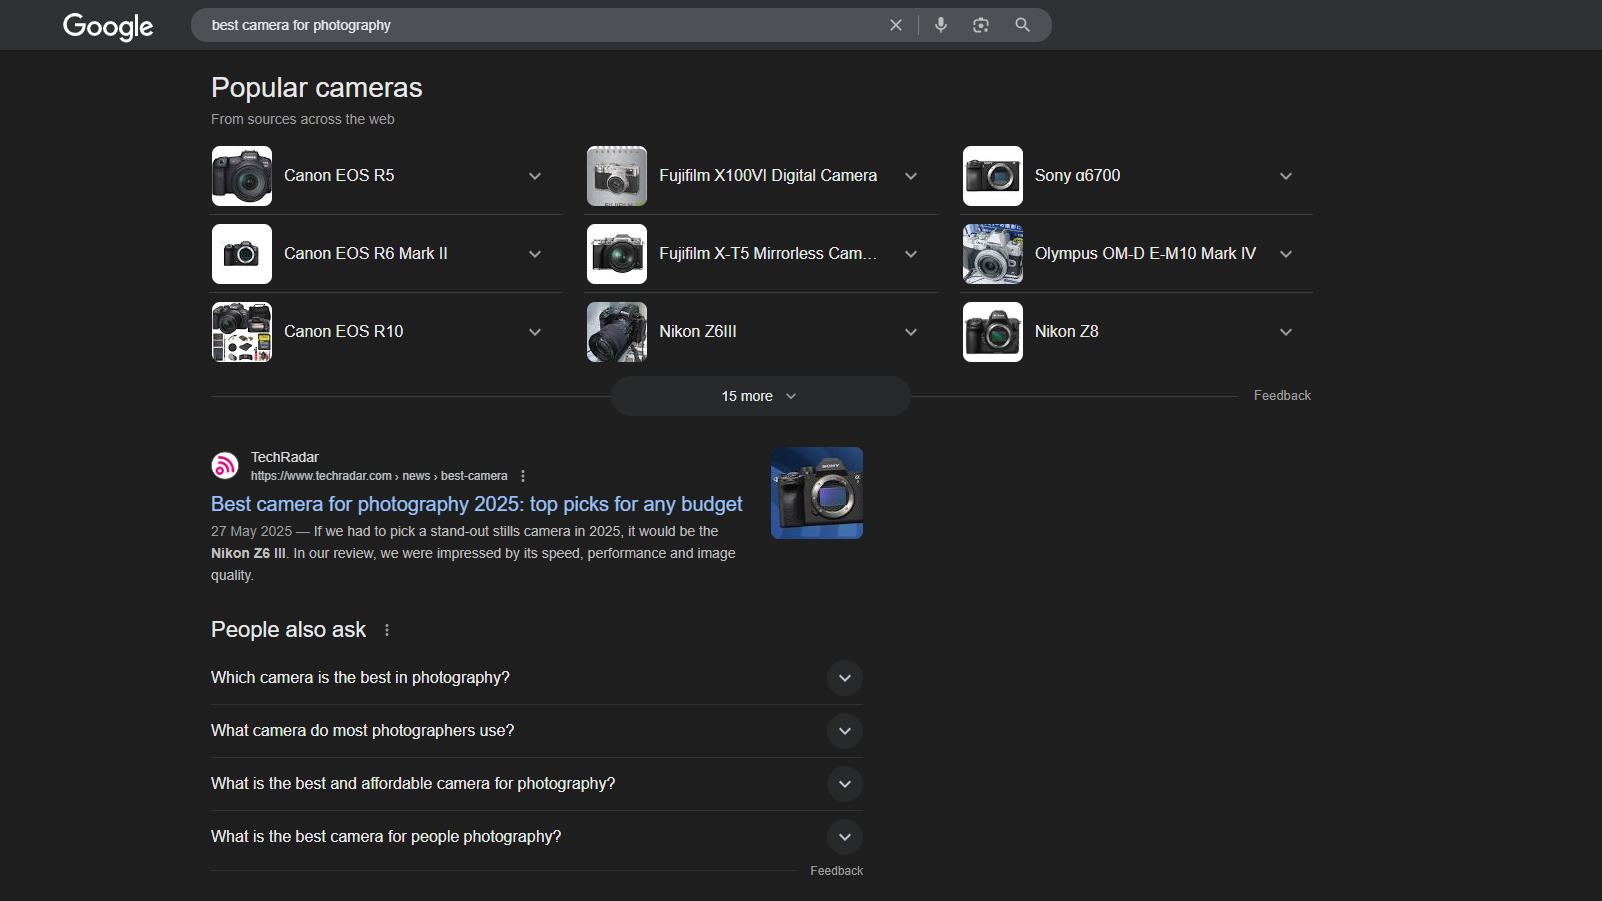Select Fujifilm X100VI Digital Camera name
1602x901 pixels.
768,176
